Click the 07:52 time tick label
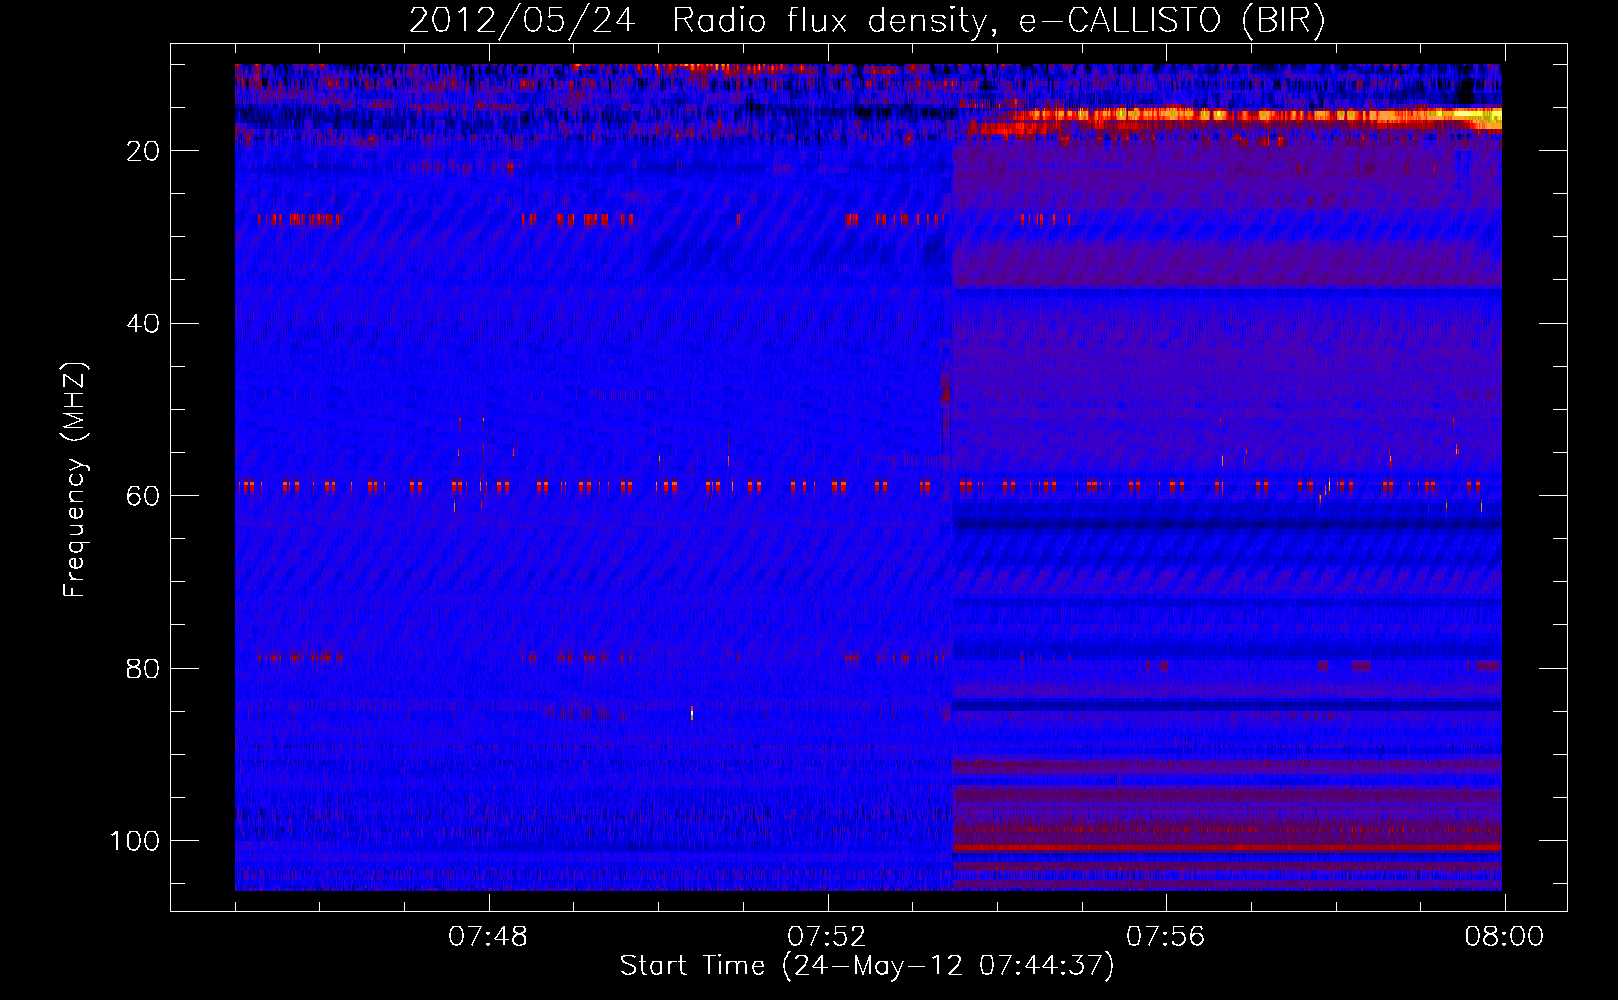The image size is (1618, 1000). point(827,937)
